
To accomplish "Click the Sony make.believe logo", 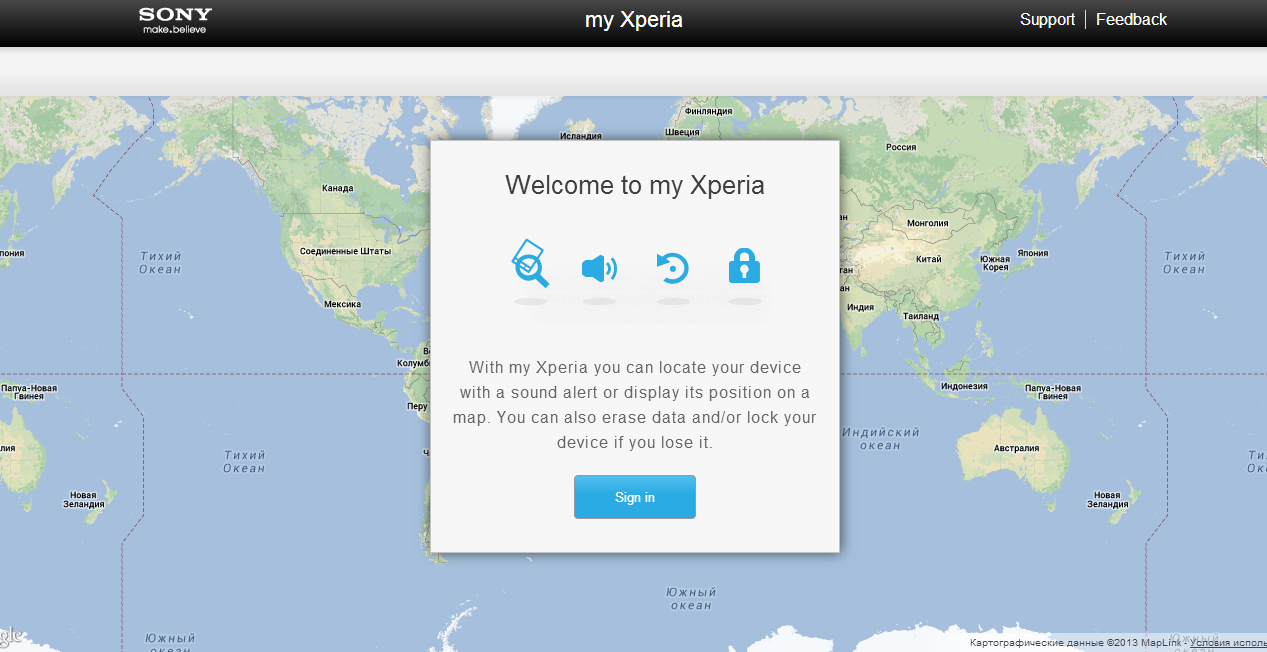I will (x=175, y=20).
